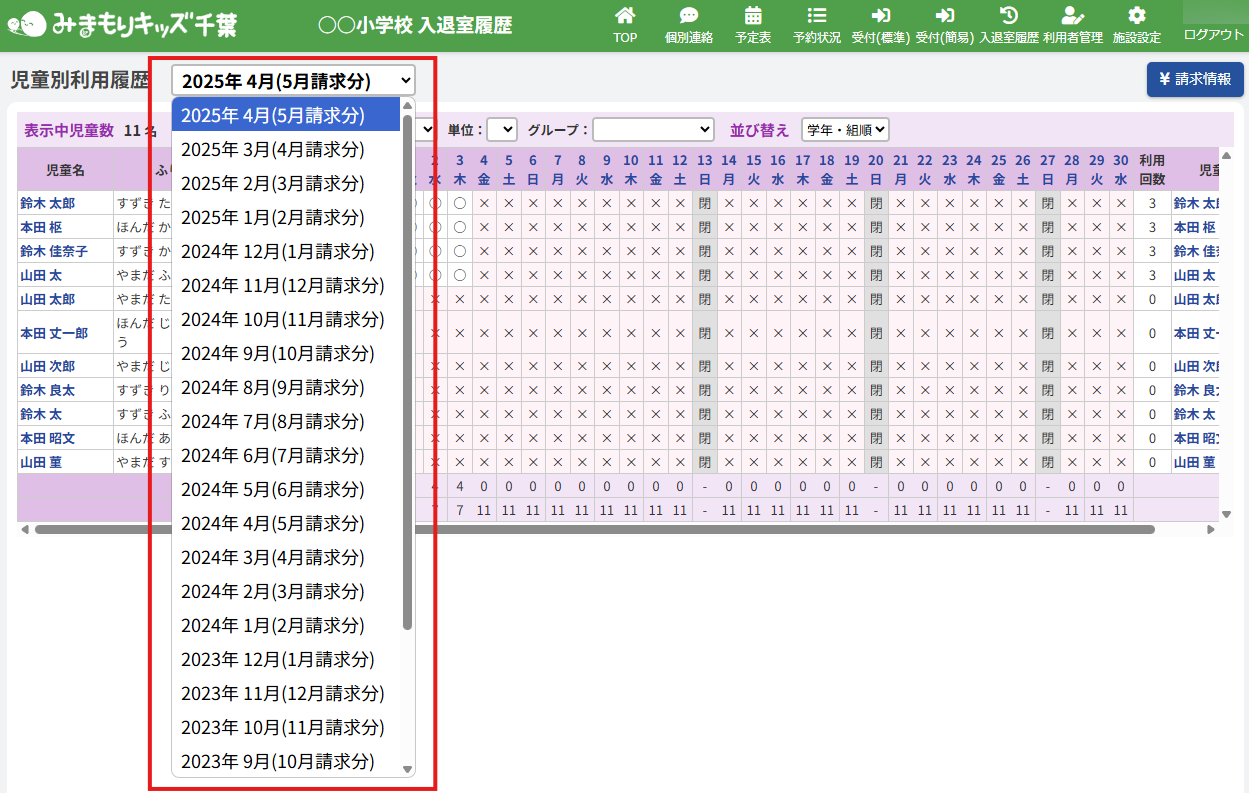Open the 並び替え sort dropdown
The image size is (1249, 793).
[844, 130]
